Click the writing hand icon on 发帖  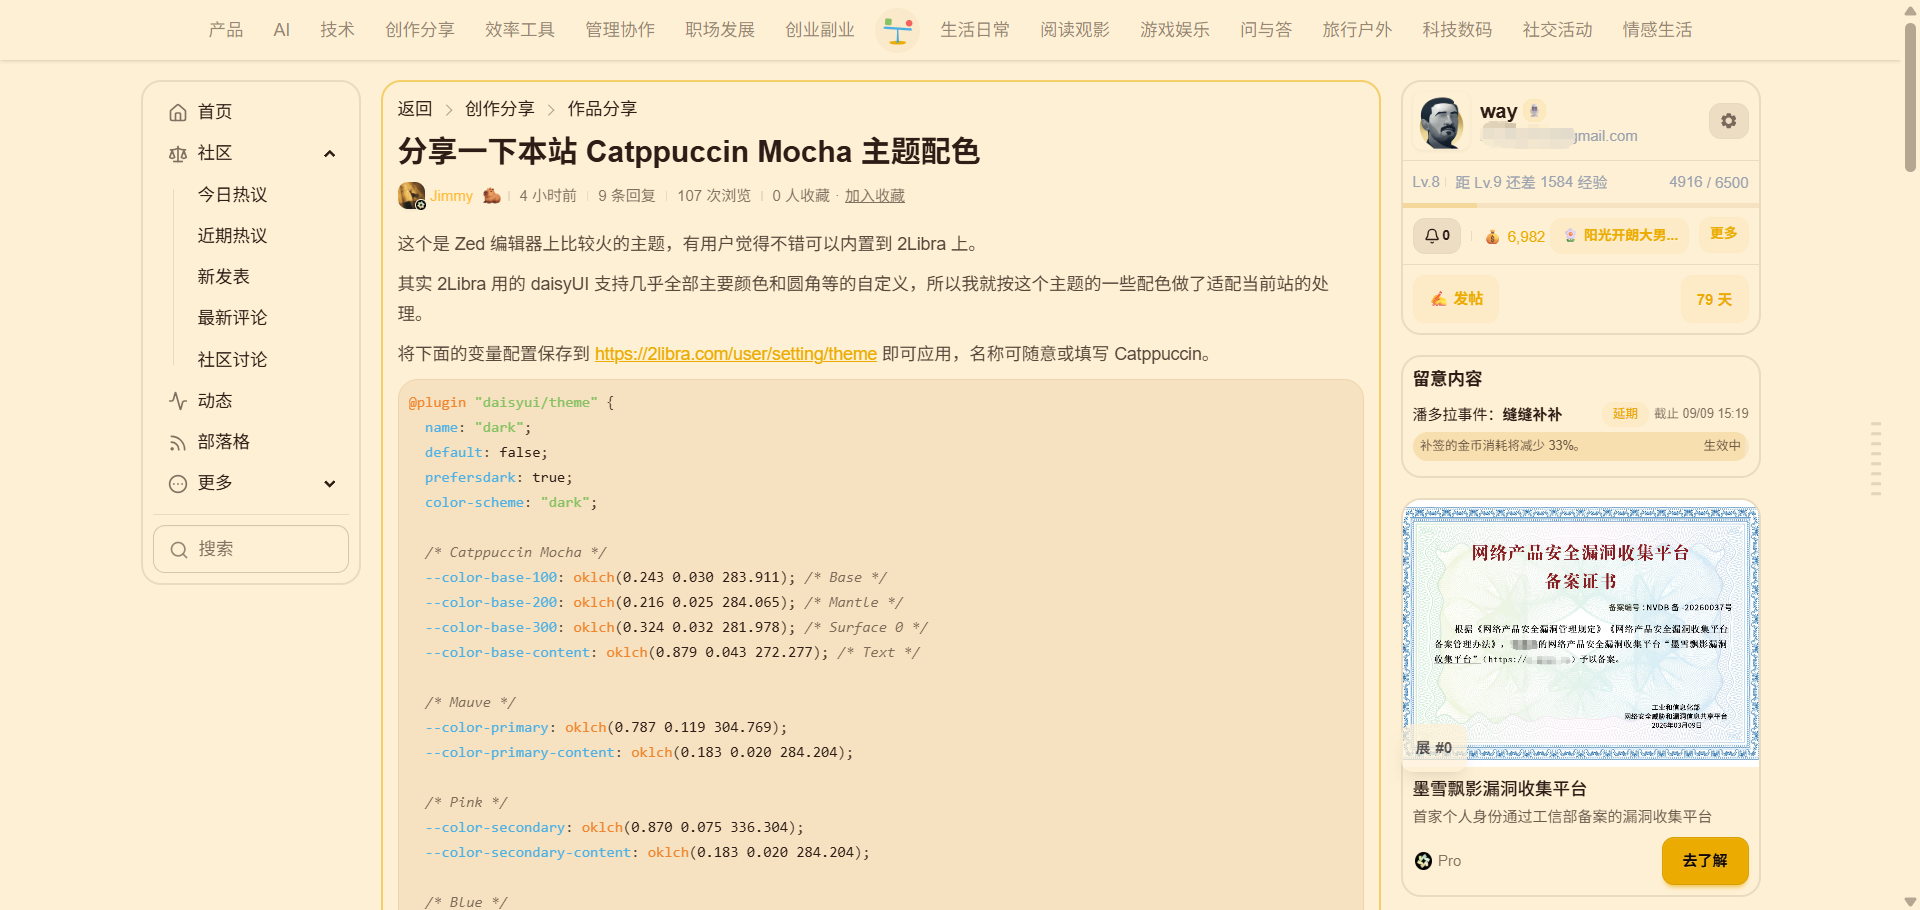1439,299
